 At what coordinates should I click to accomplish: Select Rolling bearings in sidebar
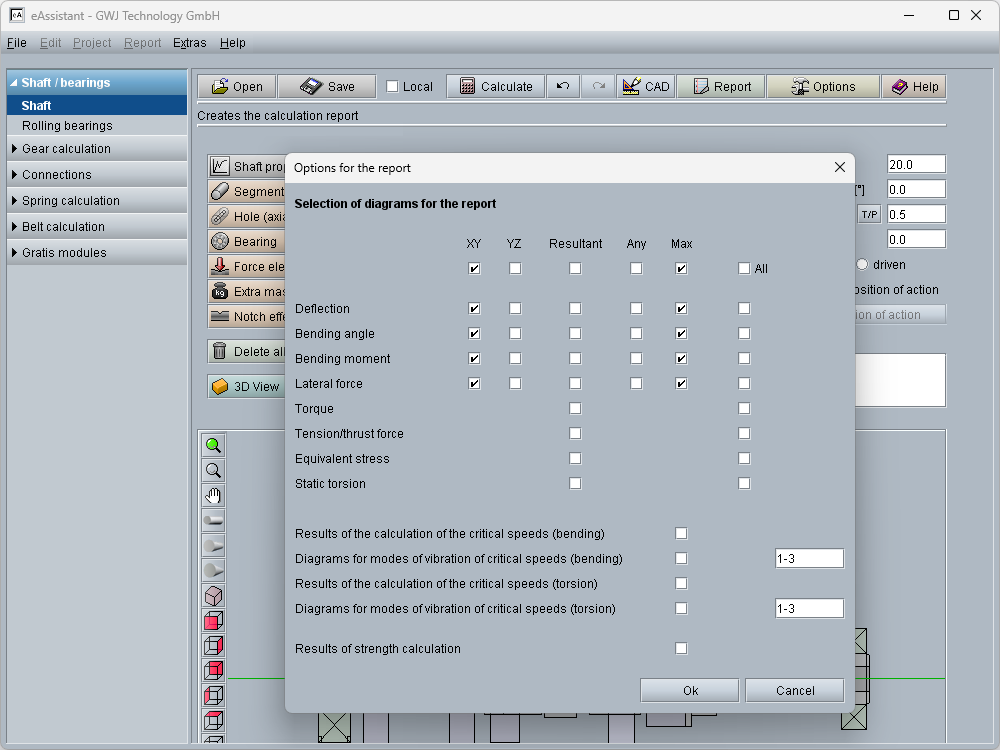(x=67, y=126)
